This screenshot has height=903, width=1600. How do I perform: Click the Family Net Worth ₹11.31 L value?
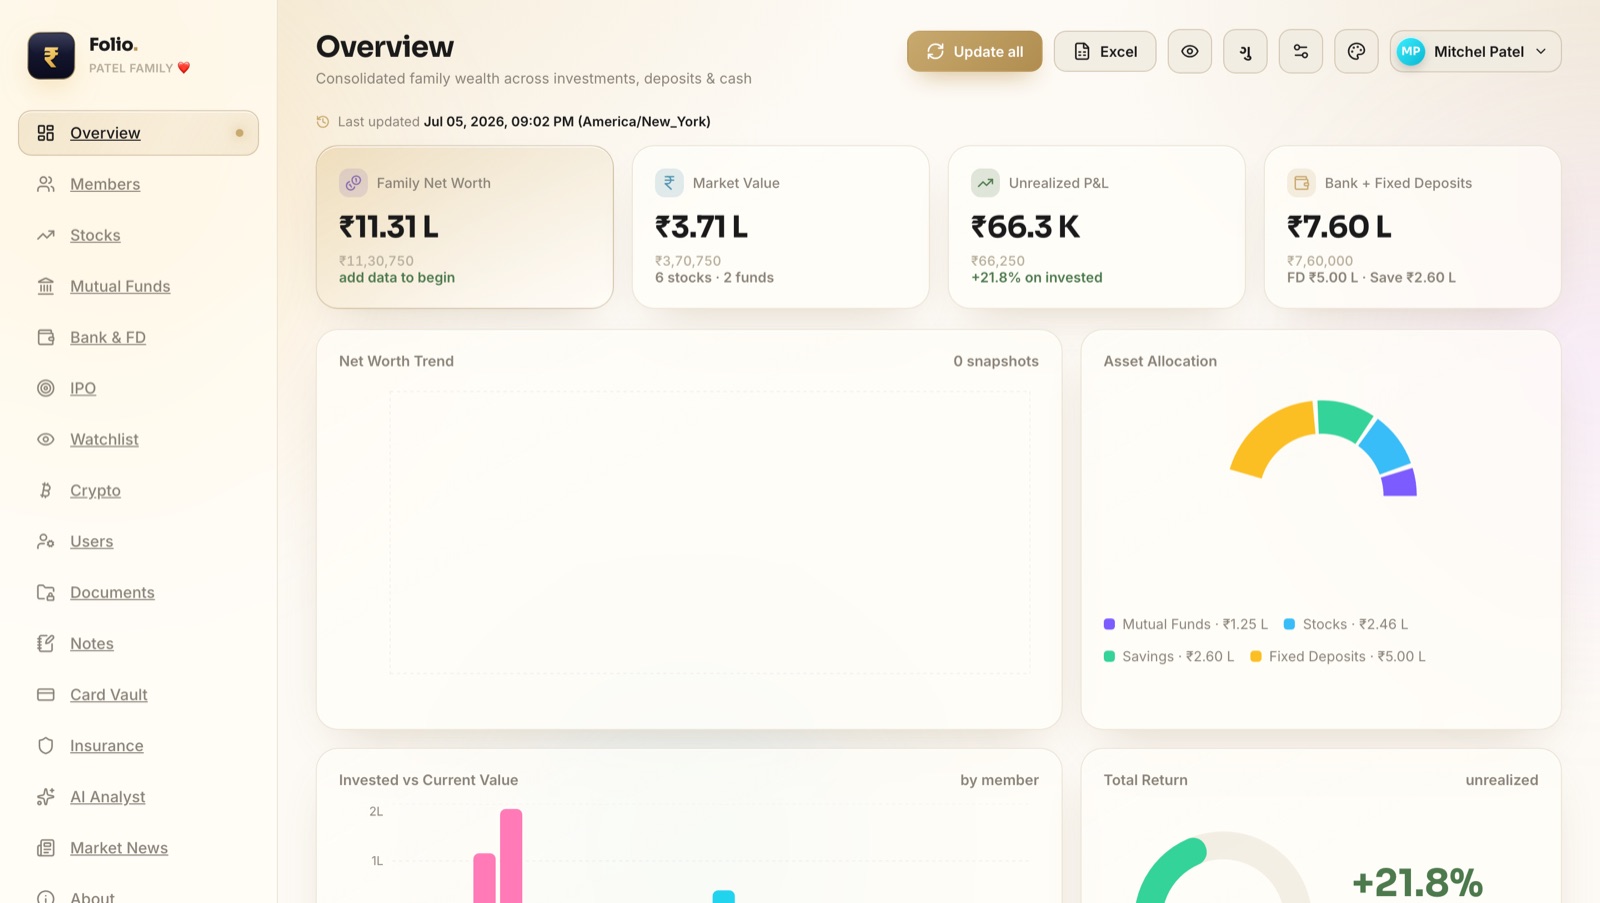point(389,227)
